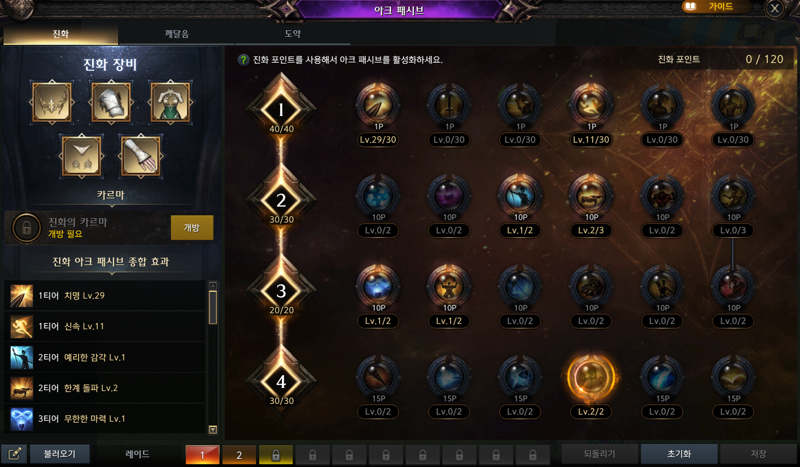Click the 초기화 reset button
The height and width of the screenshot is (467, 800).
tap(679, 454)
